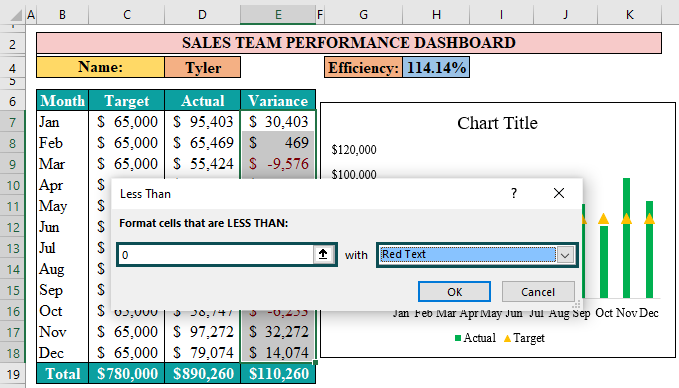Select the Jan month cell
Image resolution: width=679 pixels, height=388 pixels.
tap(62, 122)
